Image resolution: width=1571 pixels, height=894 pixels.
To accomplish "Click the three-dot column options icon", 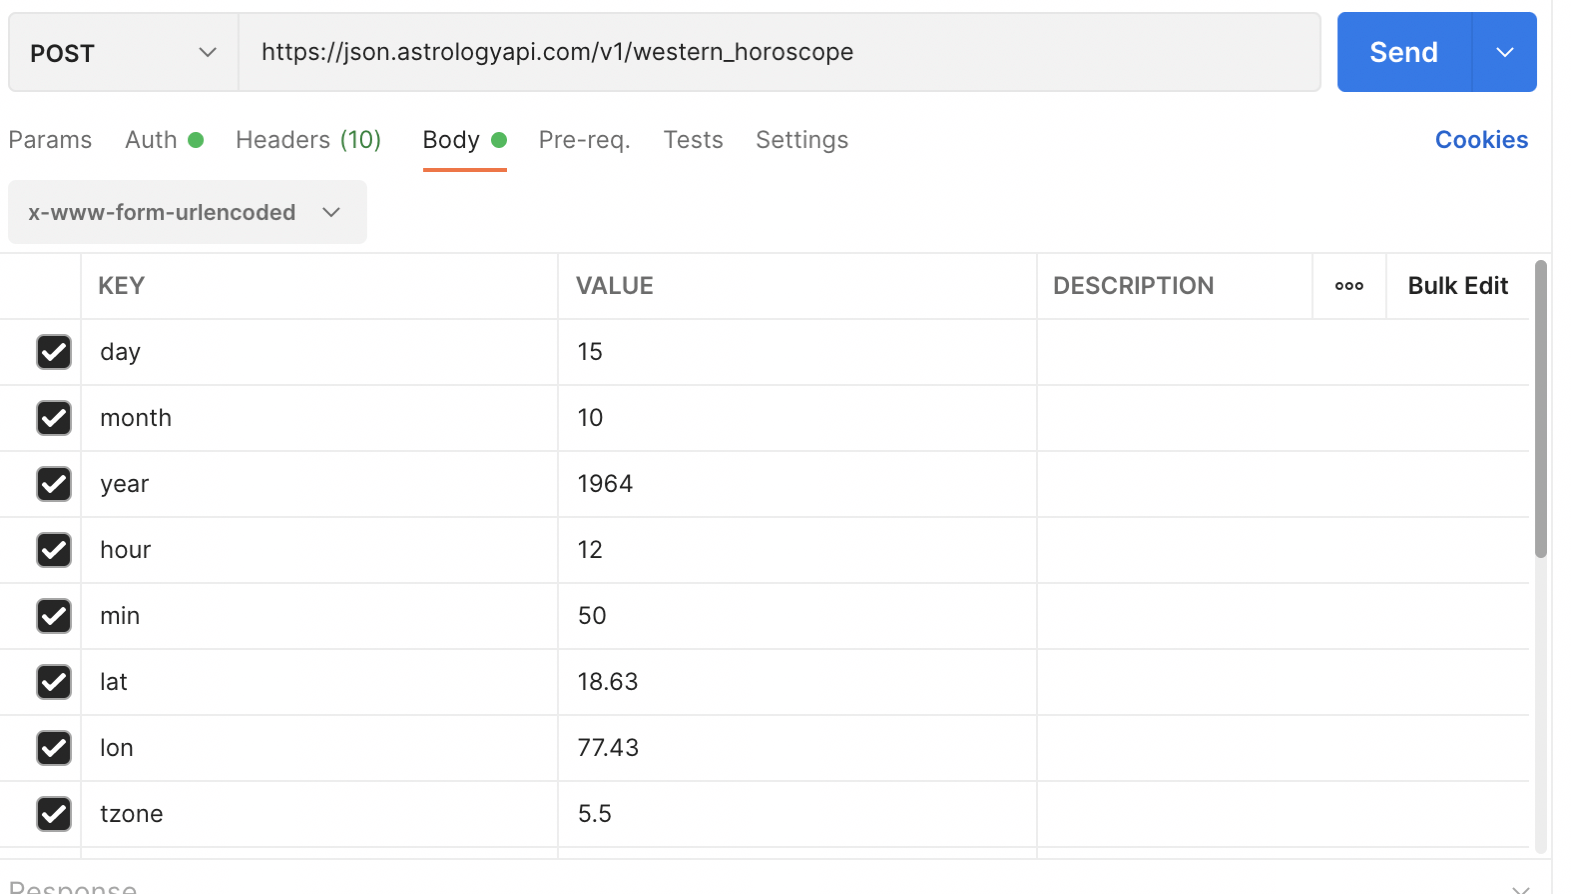I will pos(1348,286).
